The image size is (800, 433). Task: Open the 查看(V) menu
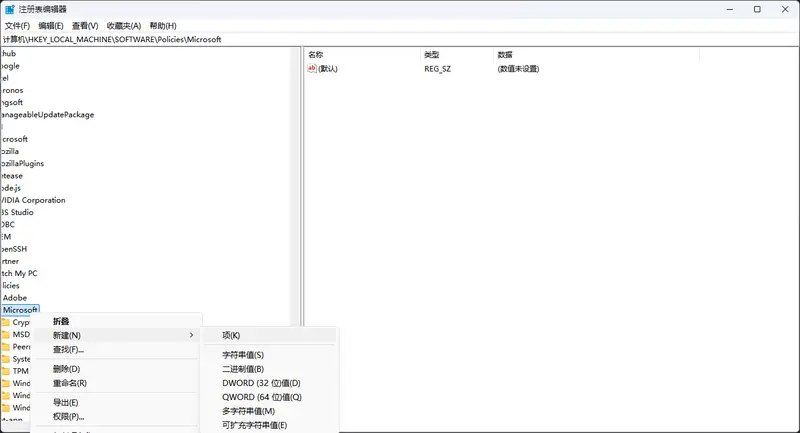85,26
